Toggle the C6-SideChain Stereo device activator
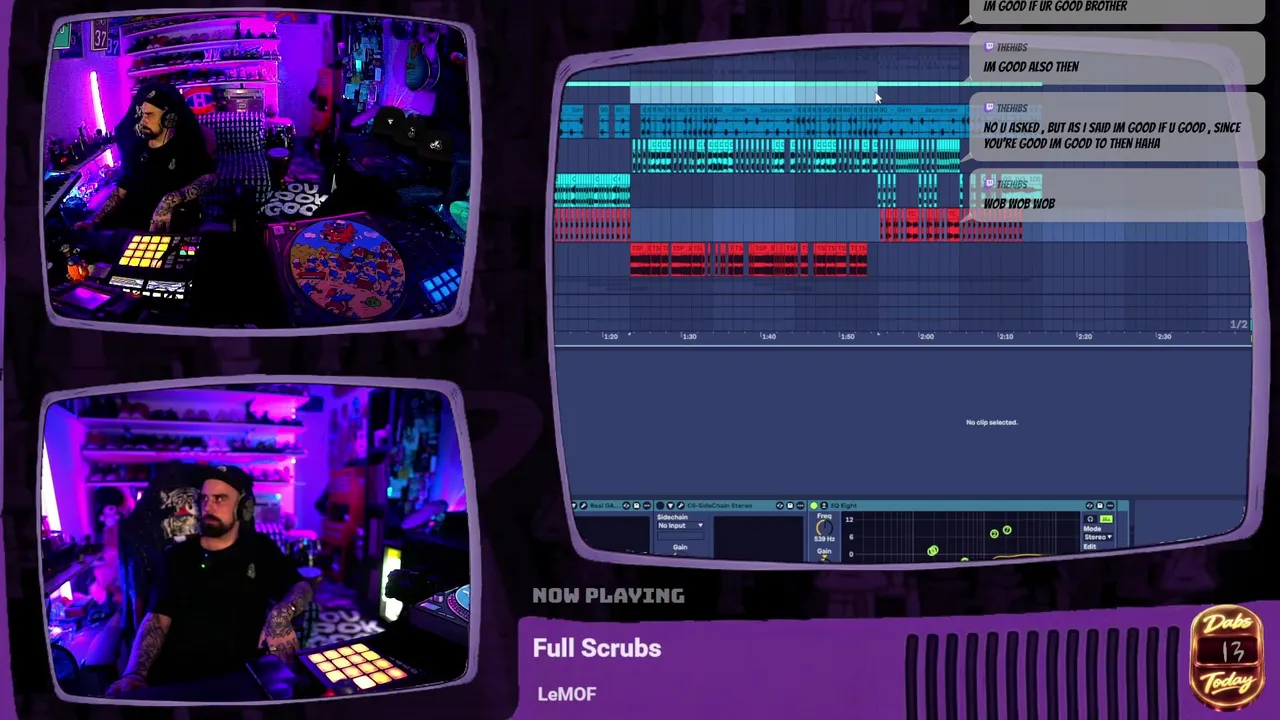 pyautogui.click(x=660, y=505)
